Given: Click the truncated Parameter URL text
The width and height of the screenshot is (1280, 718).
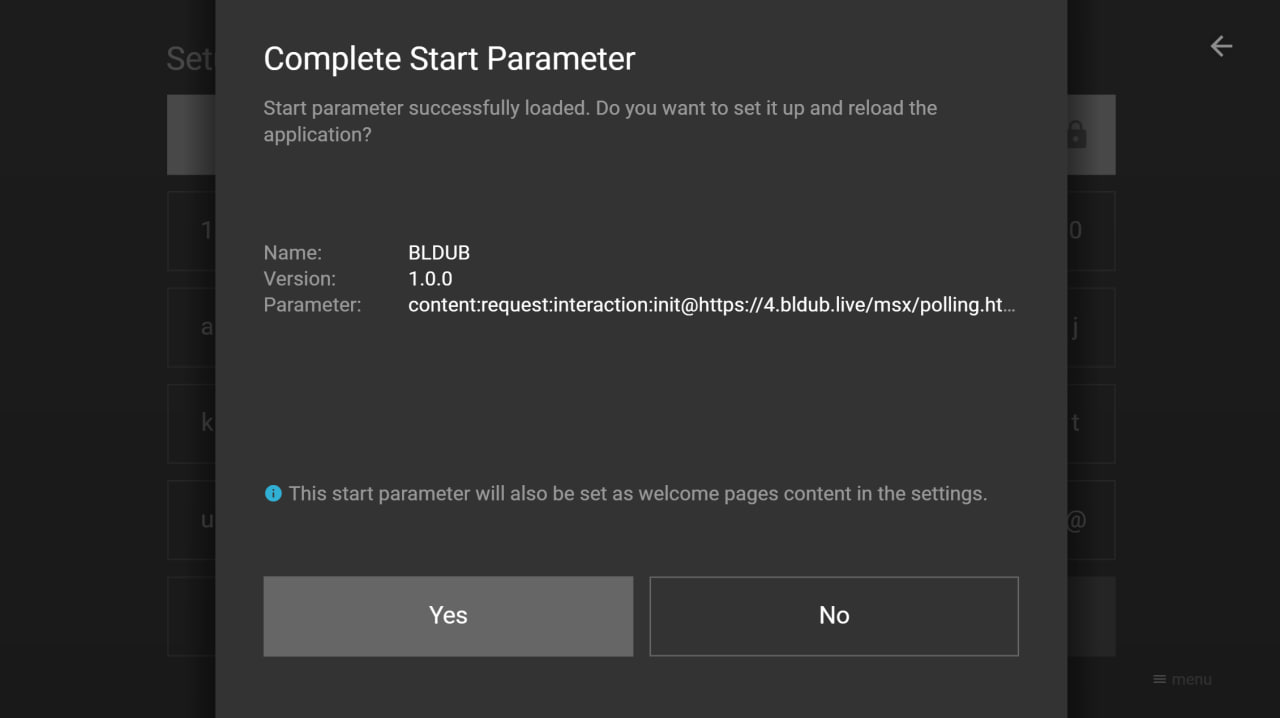Looking at the screenshot, I should 711,305.
